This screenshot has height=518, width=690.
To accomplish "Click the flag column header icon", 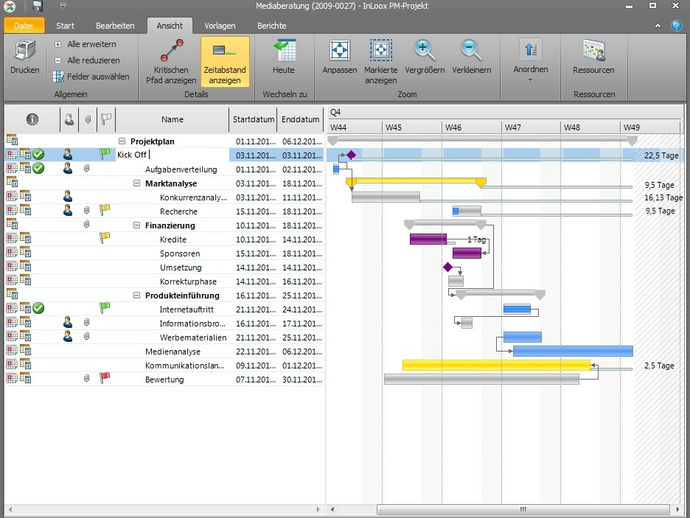I will pos(106,119).
